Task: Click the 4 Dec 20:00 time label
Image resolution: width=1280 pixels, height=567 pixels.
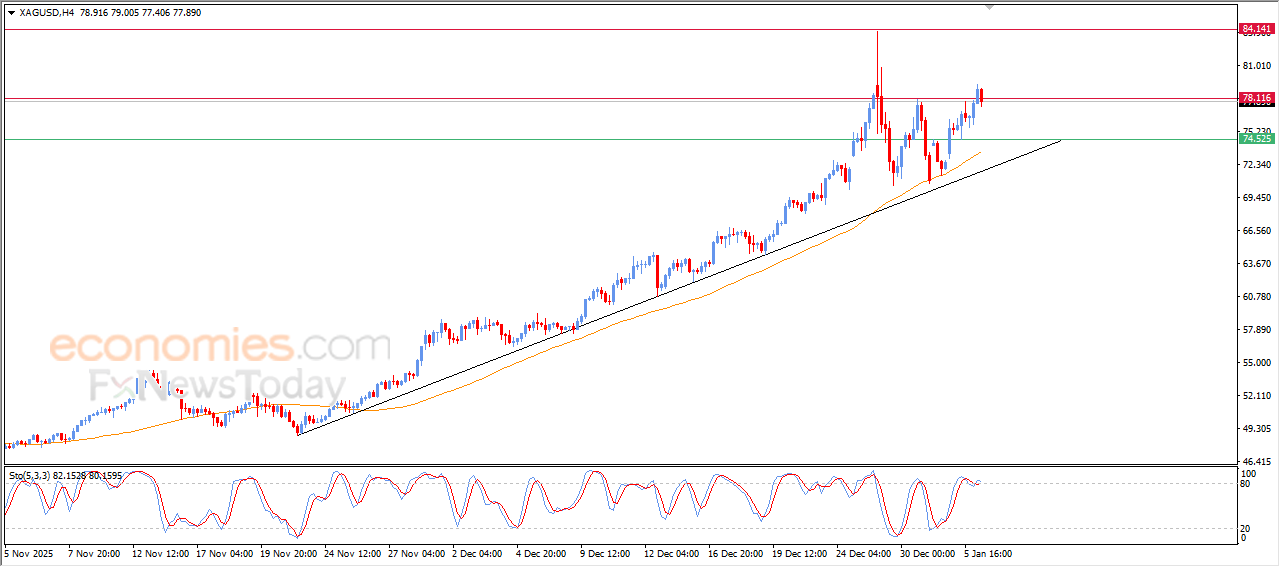Action: (541, 552)
